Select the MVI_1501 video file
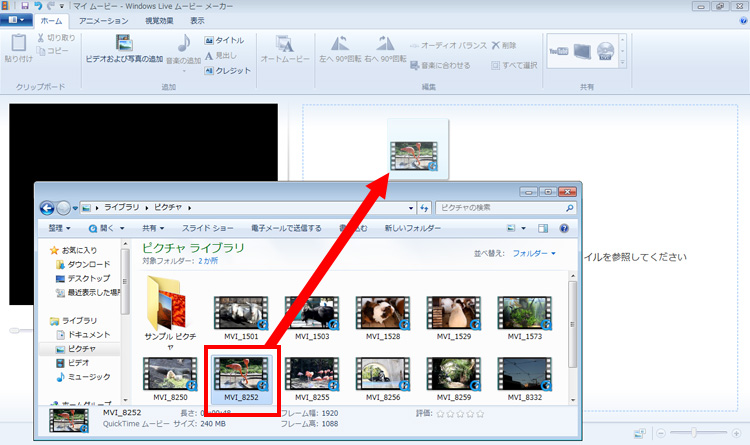Screen dimensions: 750x445 click(x=241, y=317)
